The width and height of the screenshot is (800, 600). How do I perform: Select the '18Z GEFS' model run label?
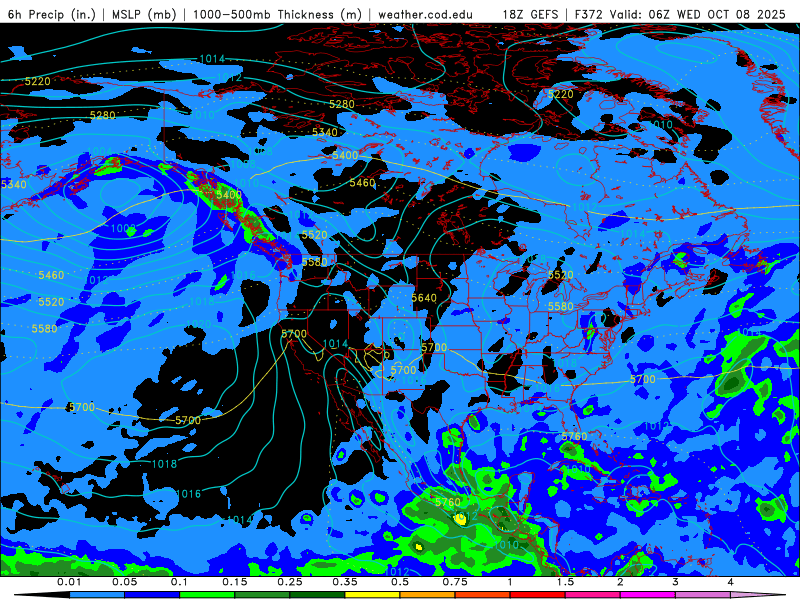[x=530, y=14]
